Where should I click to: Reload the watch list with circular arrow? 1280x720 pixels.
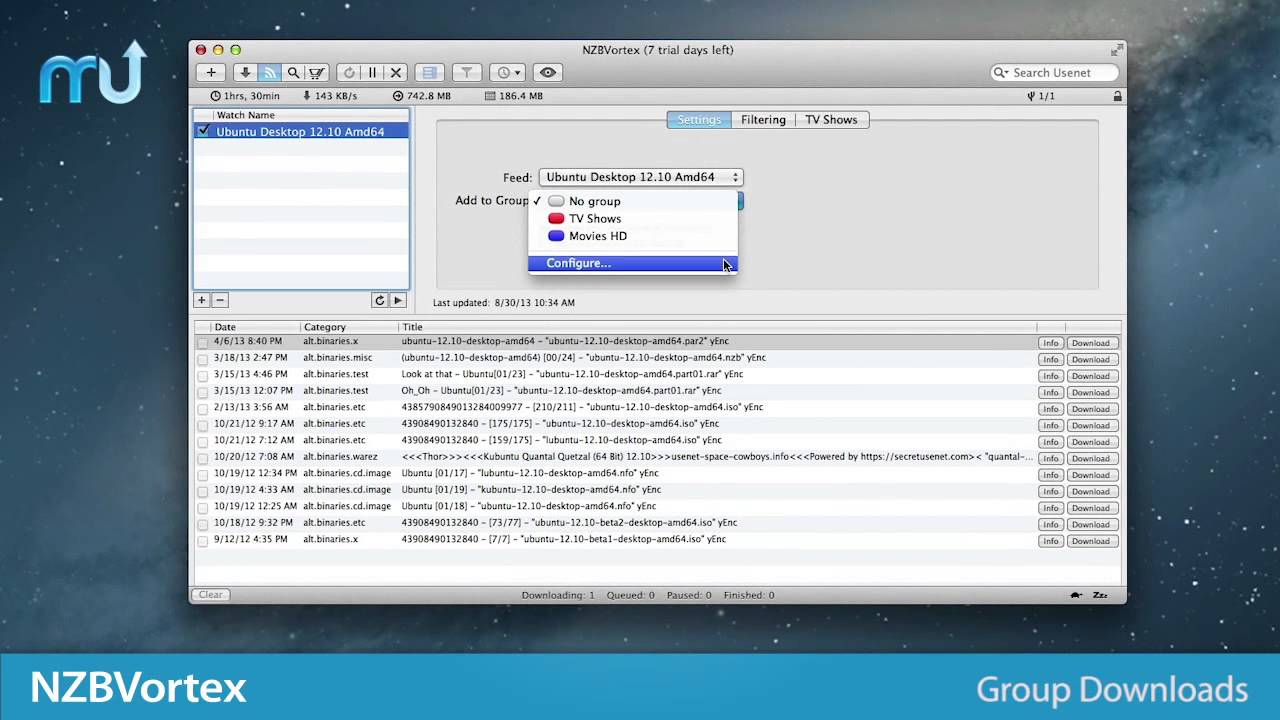click(379, 300)
